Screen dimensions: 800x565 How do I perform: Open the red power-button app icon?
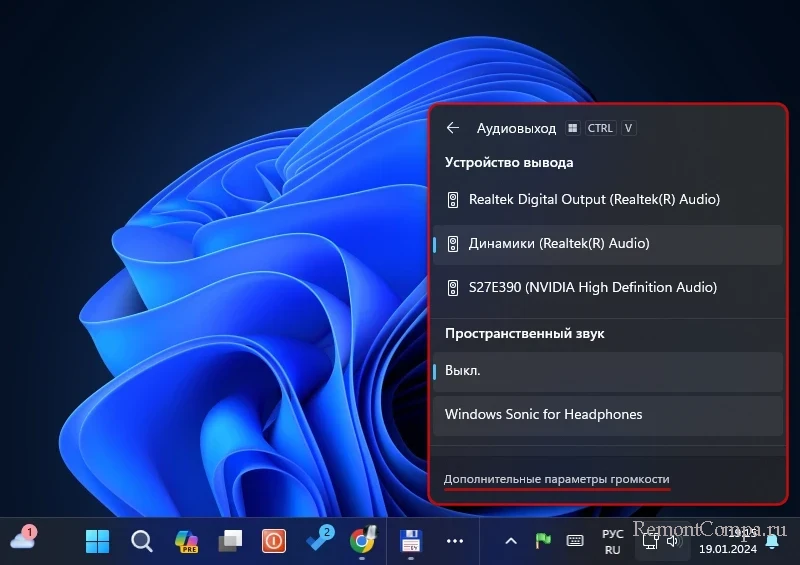click(274, 541)
